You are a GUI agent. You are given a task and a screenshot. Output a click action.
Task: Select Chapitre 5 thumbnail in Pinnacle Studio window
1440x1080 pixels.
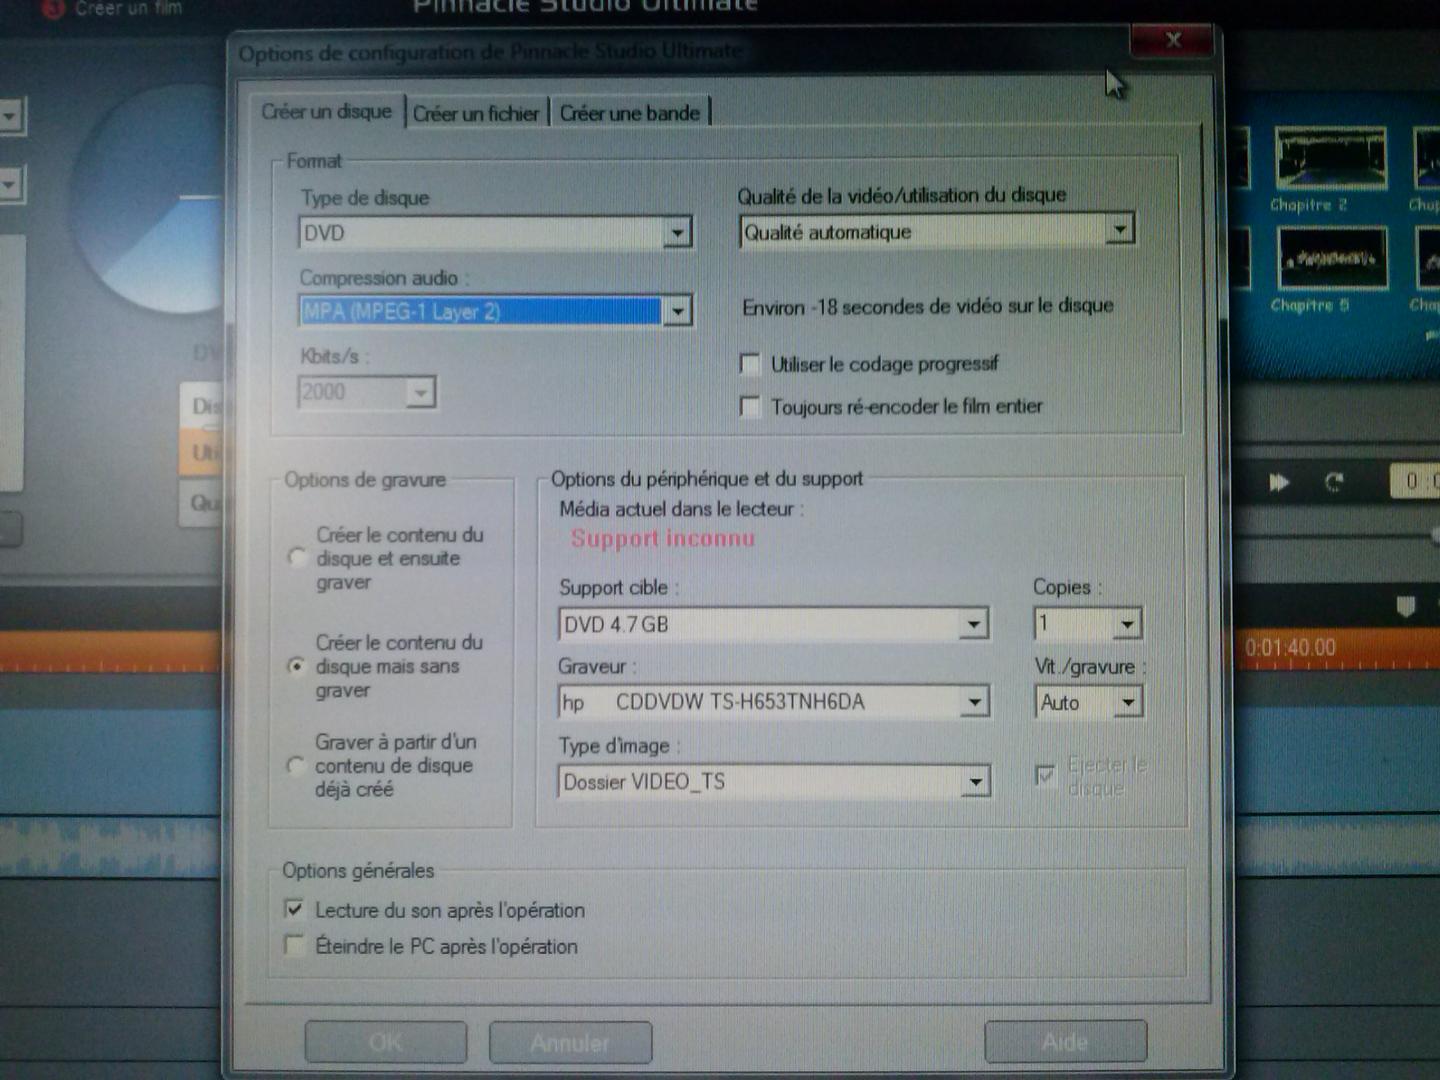coord(1332,259)
